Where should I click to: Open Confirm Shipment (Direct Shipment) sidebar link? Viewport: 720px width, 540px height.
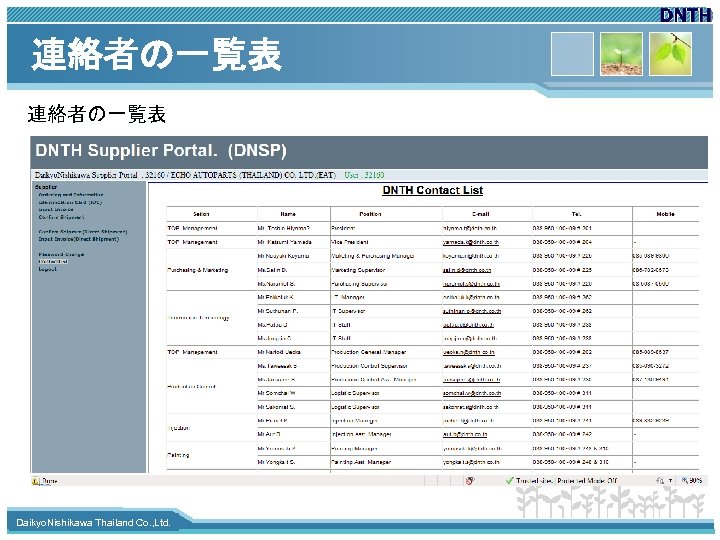83,232
